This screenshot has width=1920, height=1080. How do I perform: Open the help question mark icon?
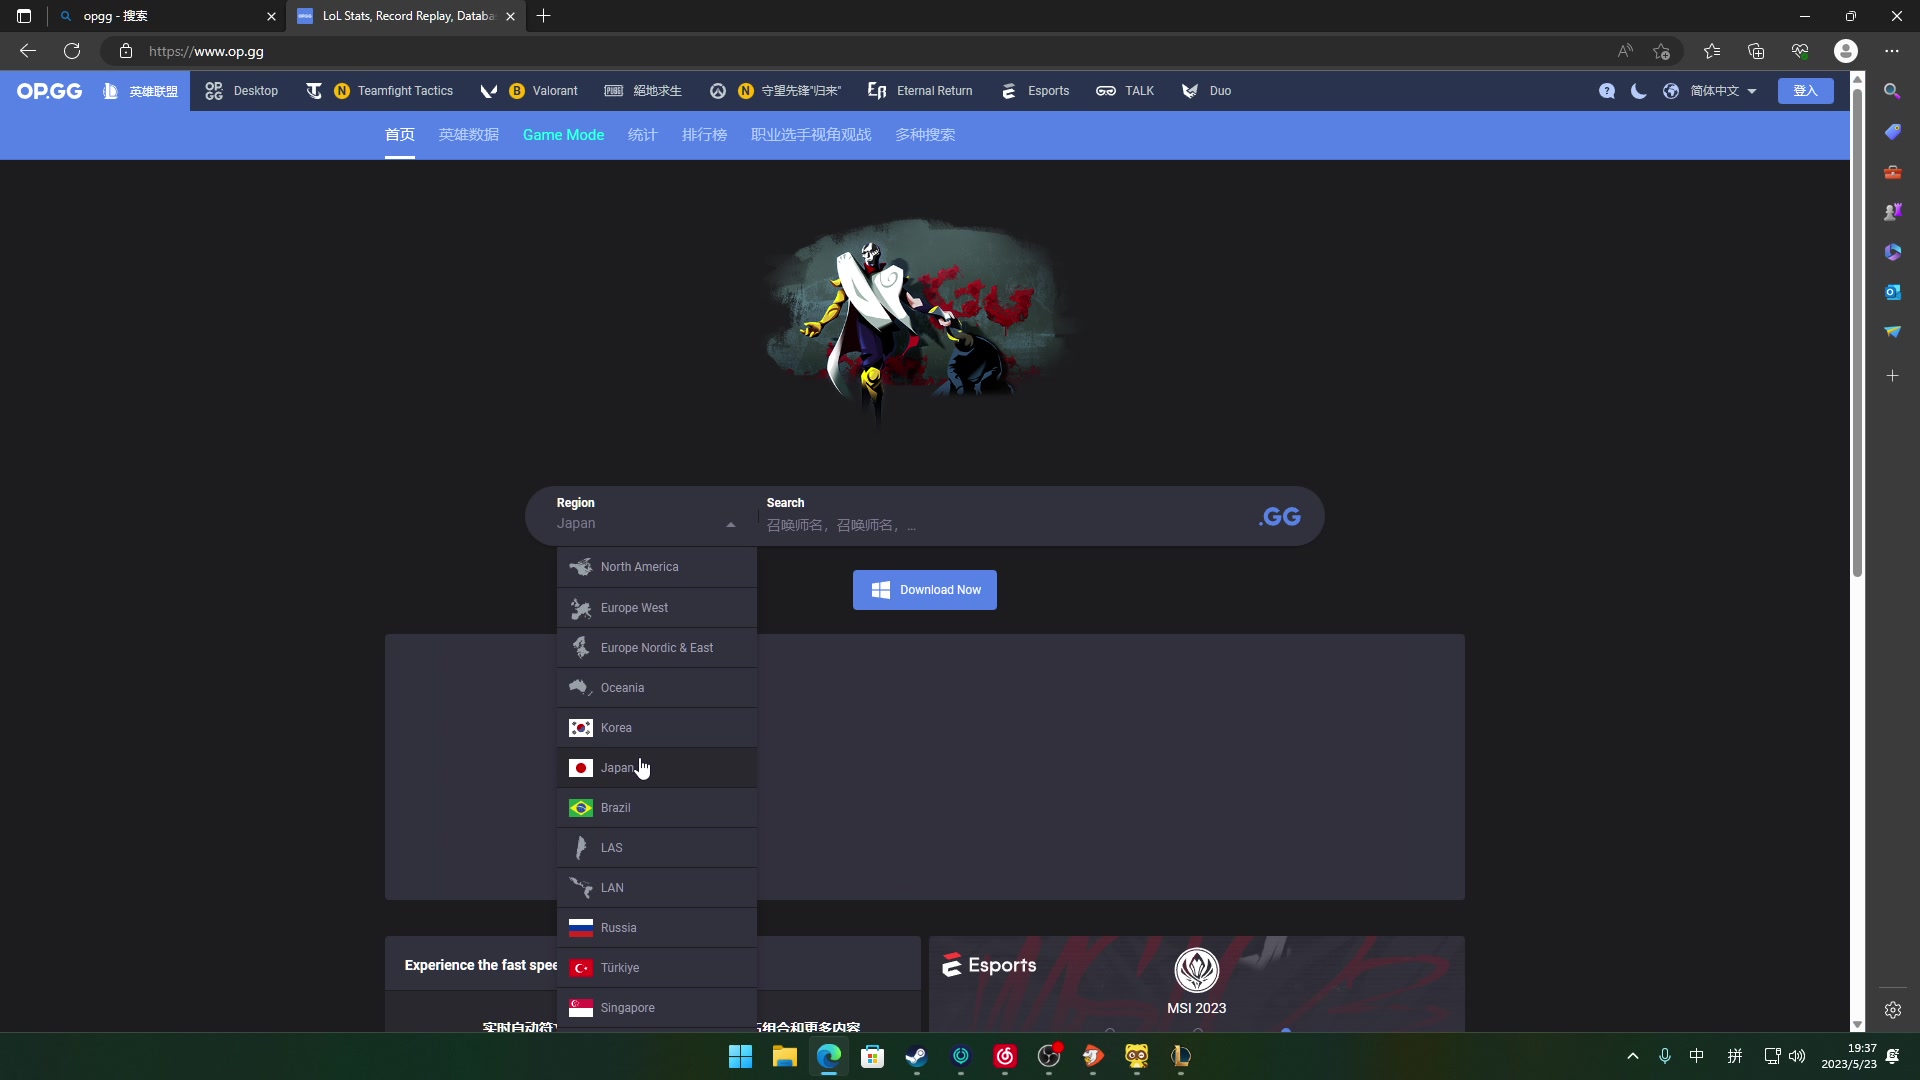click(x=1607, y=91)
